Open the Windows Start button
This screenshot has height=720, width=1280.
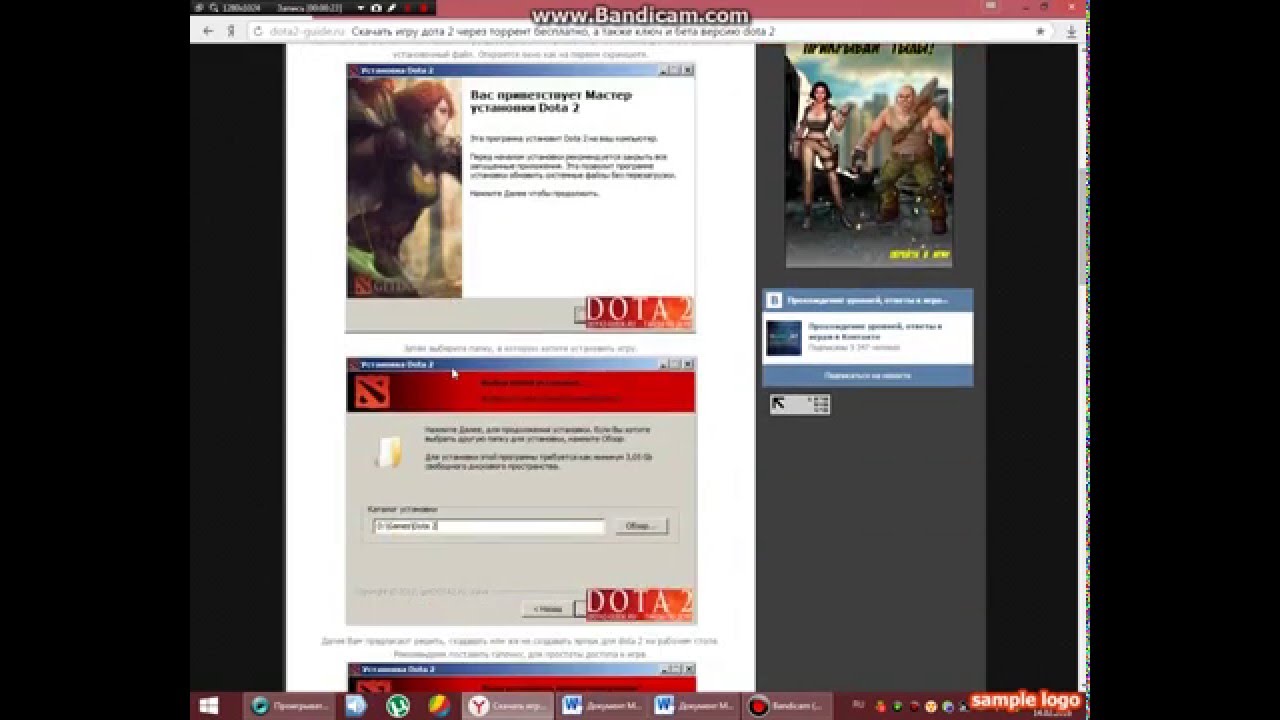[211, 705]
